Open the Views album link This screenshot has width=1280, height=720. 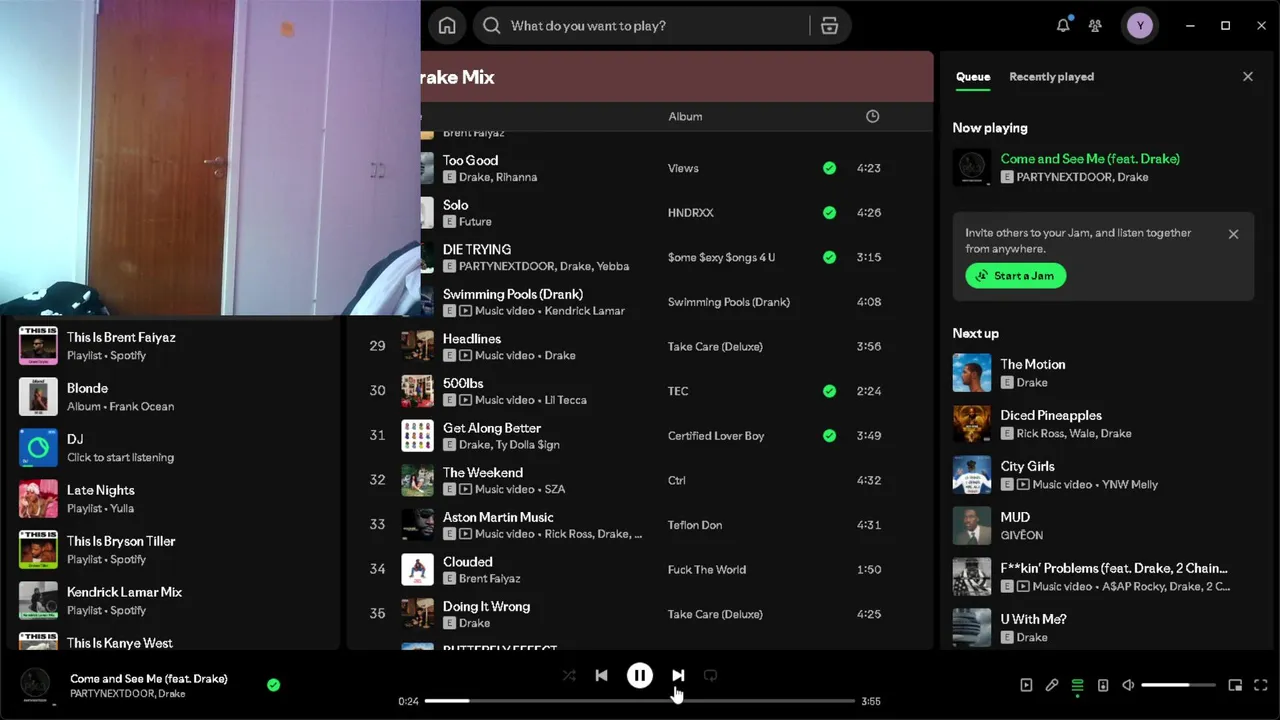(683, 168)
